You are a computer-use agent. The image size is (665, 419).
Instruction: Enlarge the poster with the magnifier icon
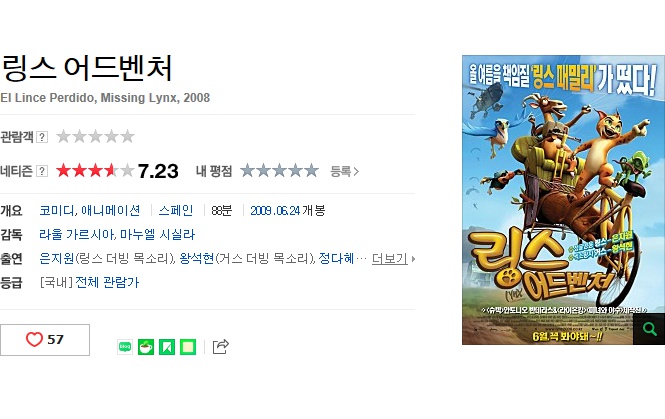[x=649, y=329]
